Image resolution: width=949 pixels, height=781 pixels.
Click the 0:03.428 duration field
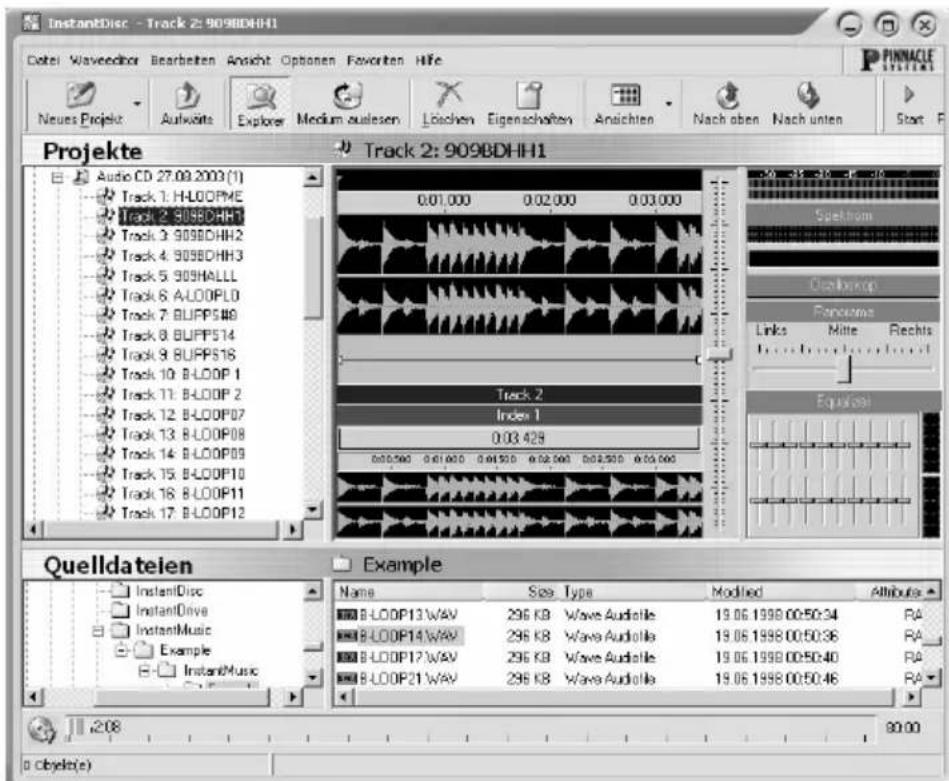(x=519, y=438)
